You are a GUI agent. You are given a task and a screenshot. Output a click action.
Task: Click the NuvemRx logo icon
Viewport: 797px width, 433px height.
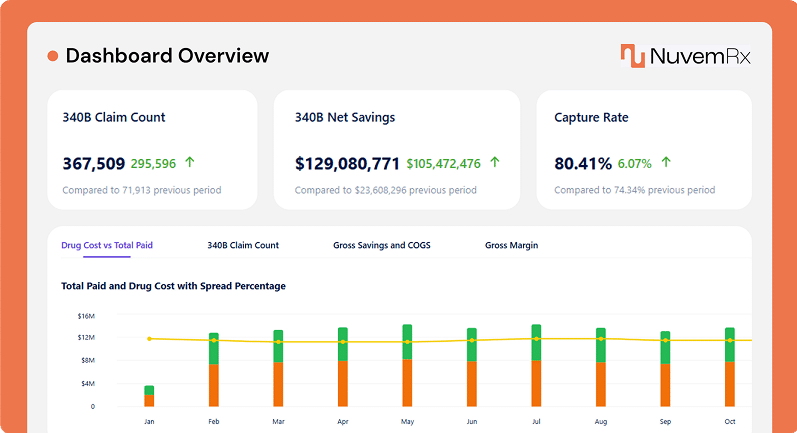tap(631, 56)
